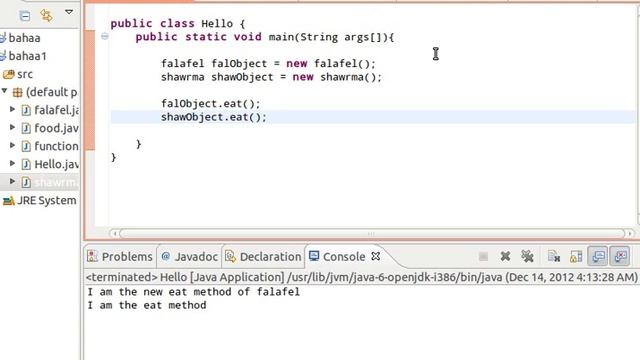Click the greyed Terminate button
This screenshot has width=640, height=360.
coord(483,256)
